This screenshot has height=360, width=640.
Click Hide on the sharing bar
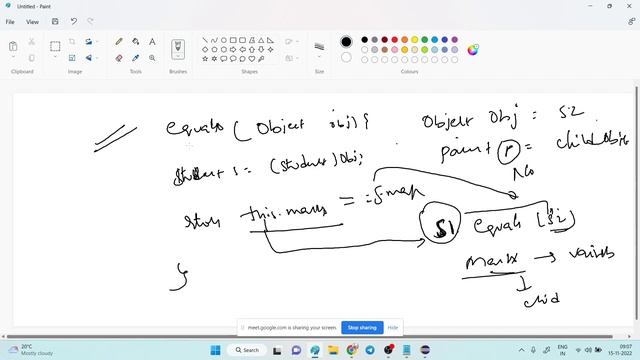(x=393, y=327)
